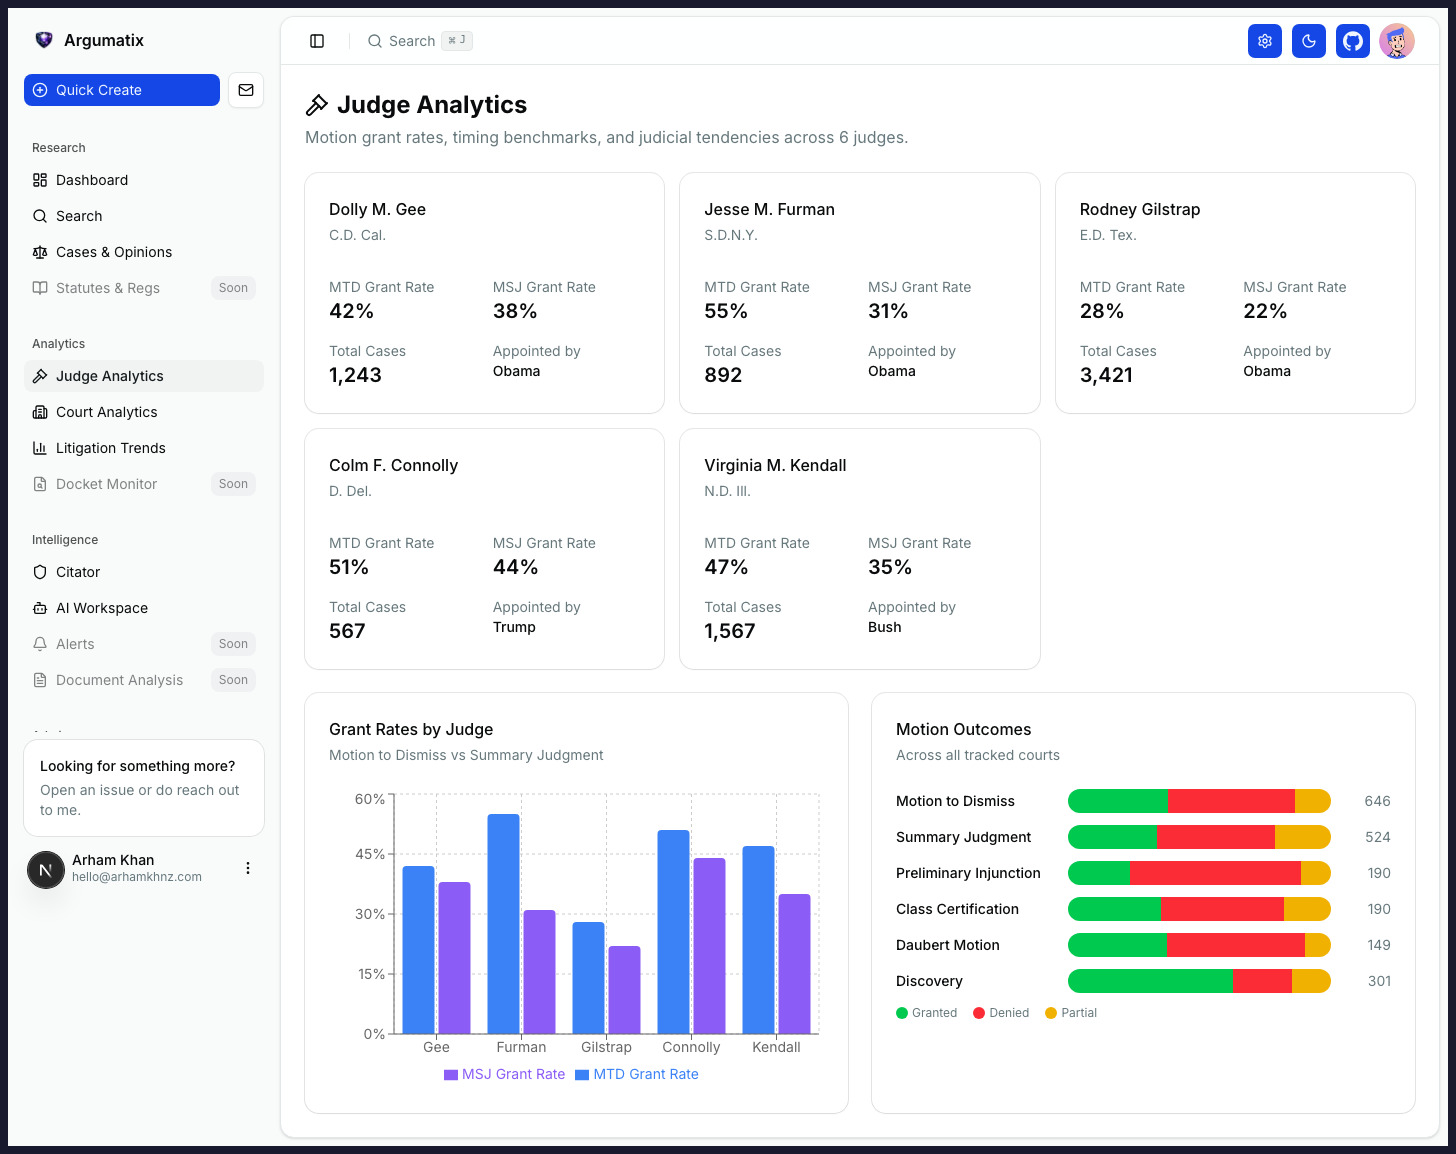Open the Cases & Opinions section
Screen dimensions: 1456x1154
(114, 252)
